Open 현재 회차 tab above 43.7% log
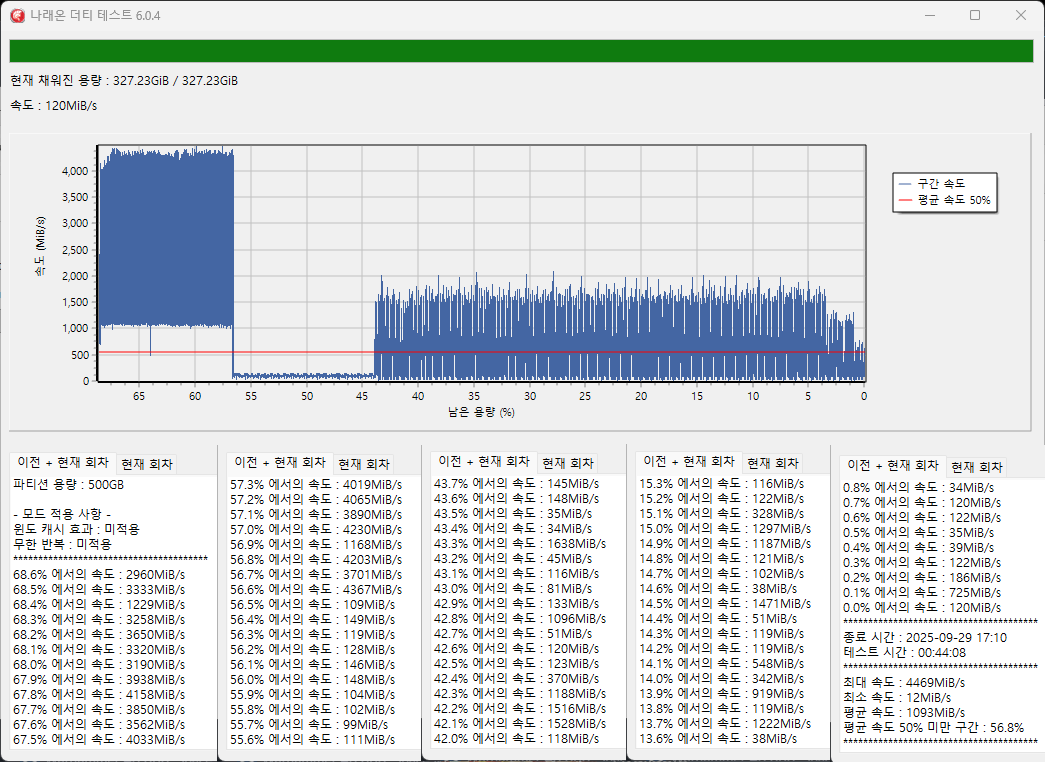The width and height of the screenshot is (1045, 762). tap(567, 463)
